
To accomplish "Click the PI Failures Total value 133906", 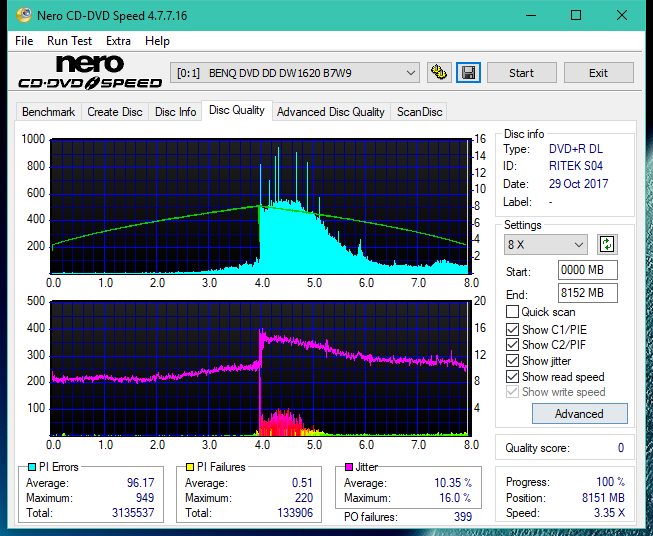I will pyautogui.click(x=295, y=513).
